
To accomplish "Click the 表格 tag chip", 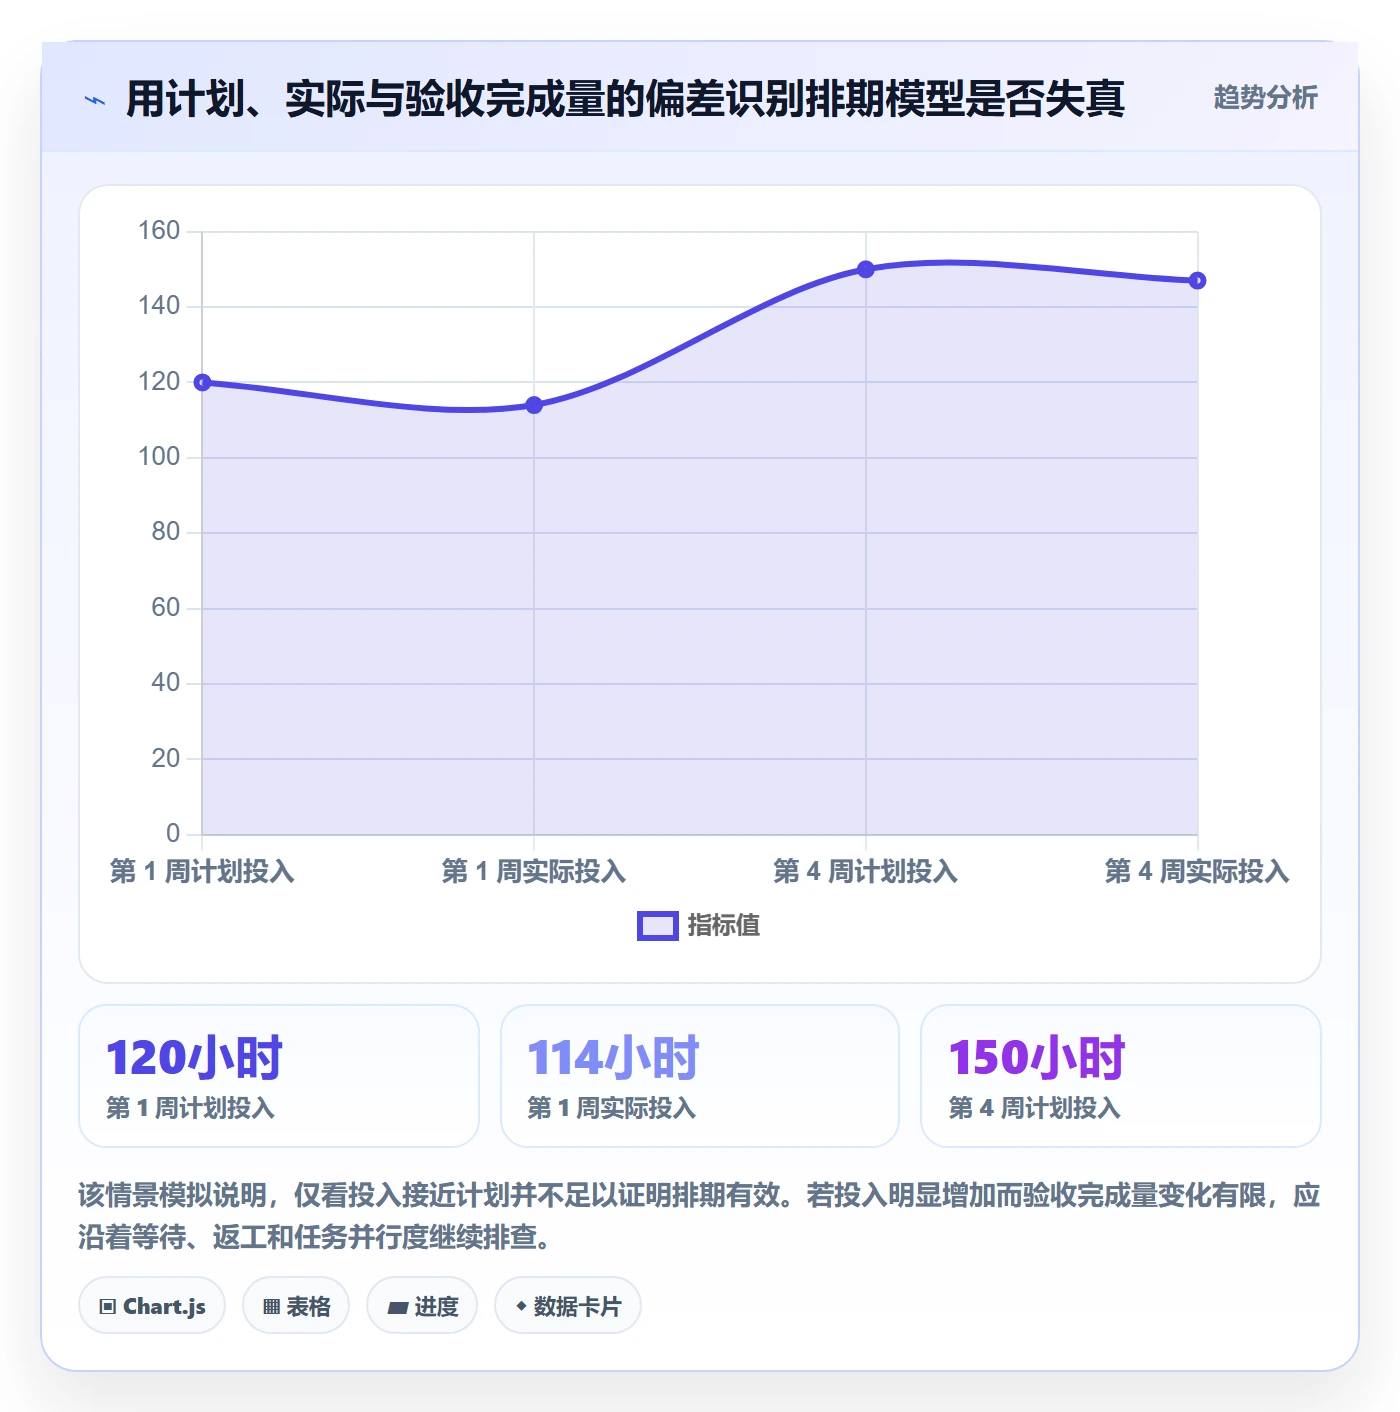I will 296,1306.
